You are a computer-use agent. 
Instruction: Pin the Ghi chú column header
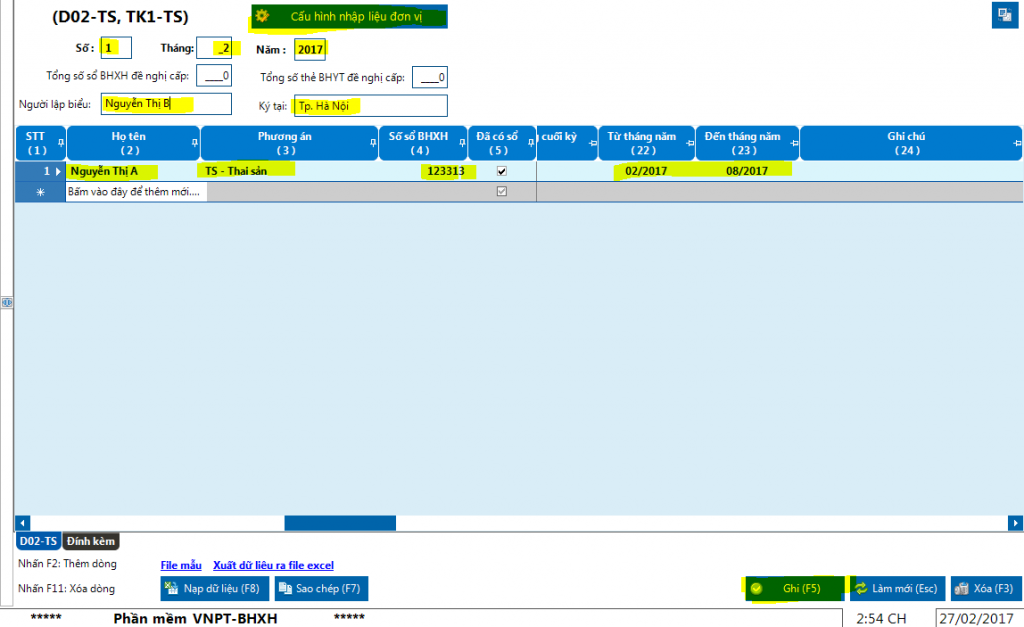click(x=1014, y=144)
